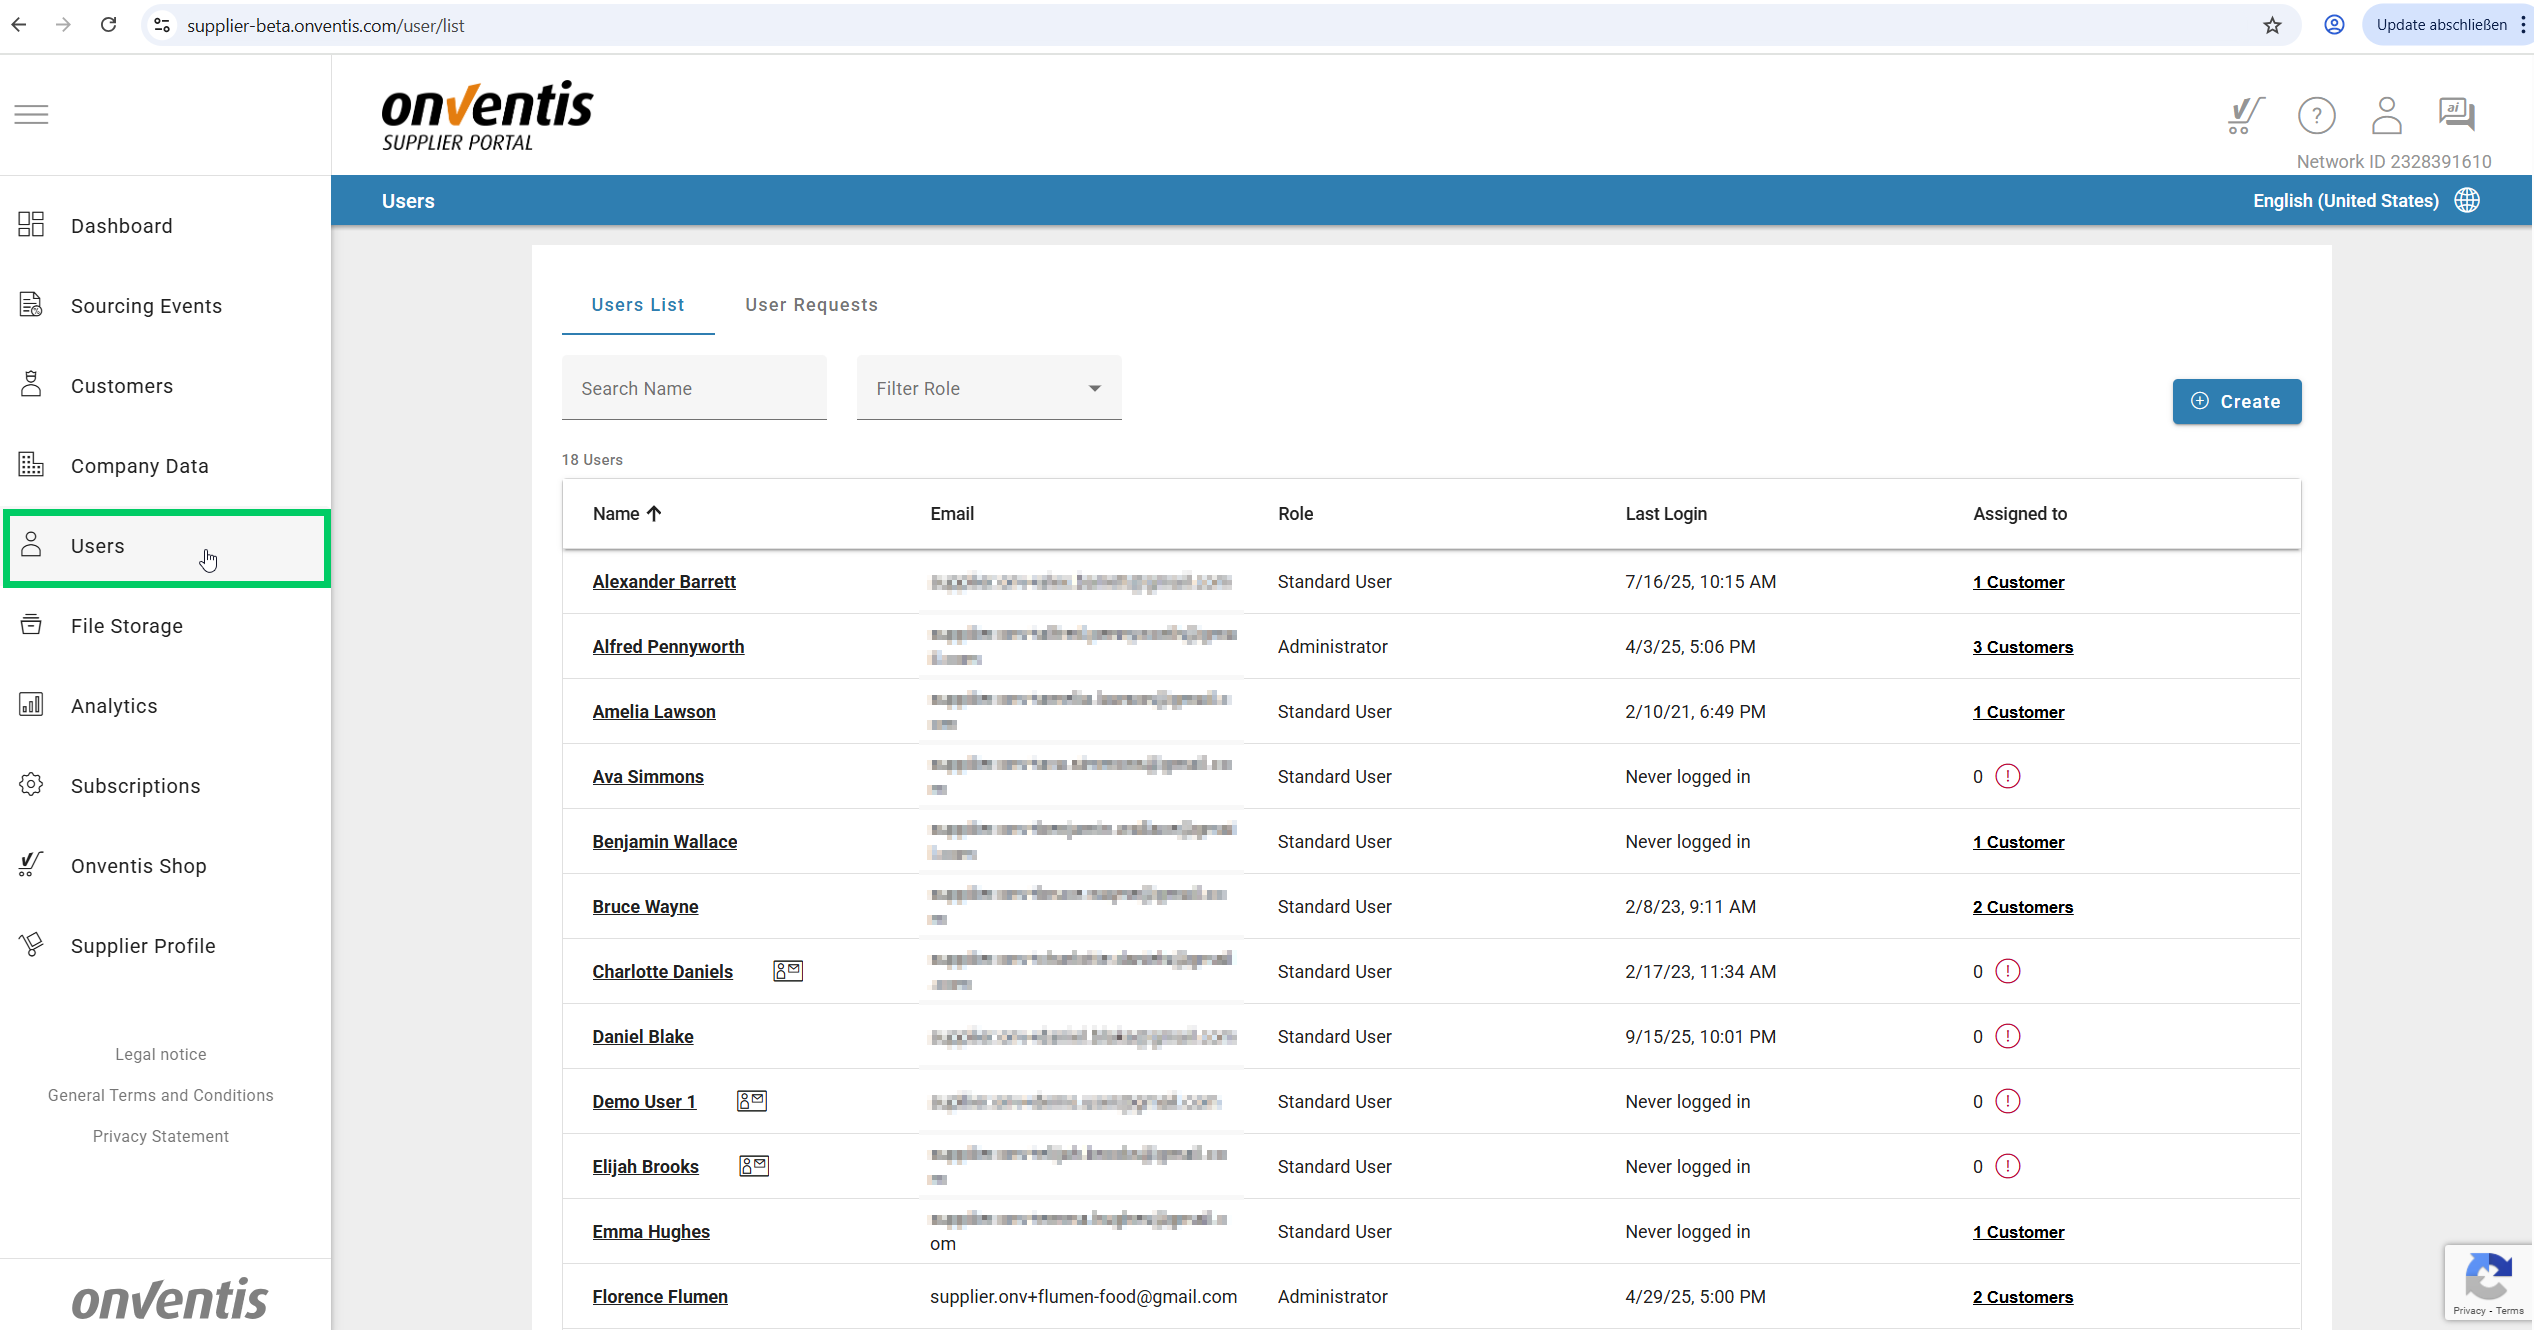Open the AI chat assistant icon

click(x=2456, y=114)
